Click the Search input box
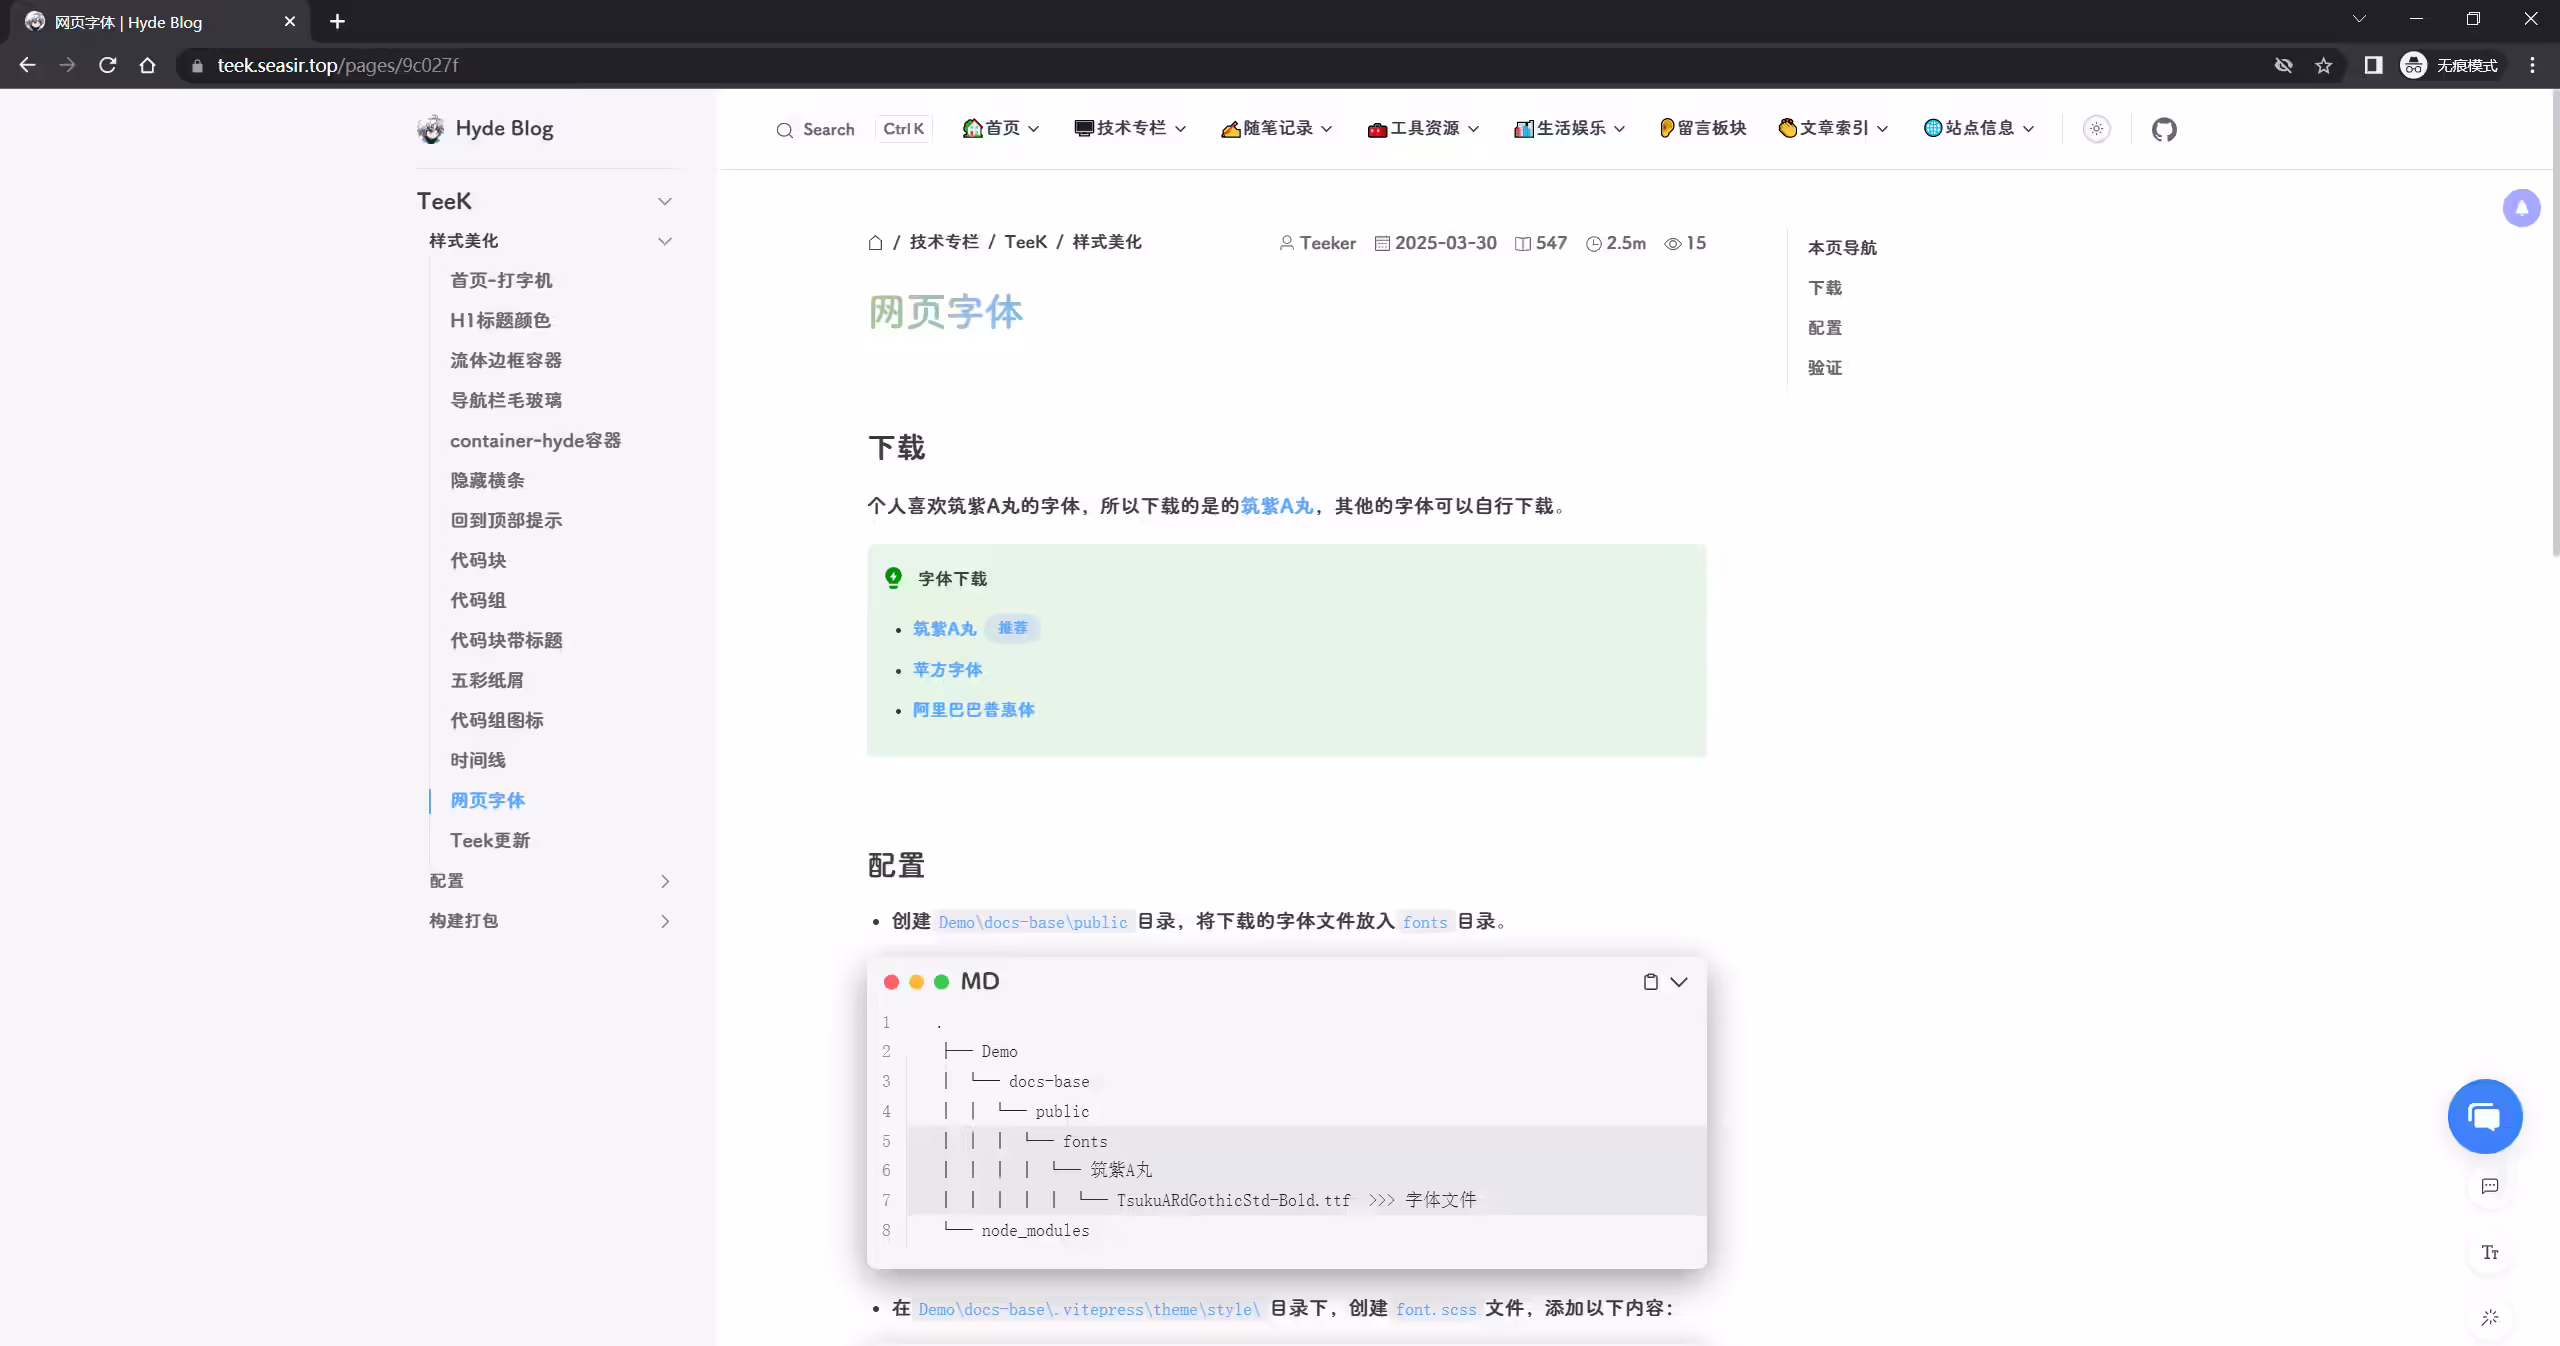This screenshot has height=1346, width=2560. 853,129
